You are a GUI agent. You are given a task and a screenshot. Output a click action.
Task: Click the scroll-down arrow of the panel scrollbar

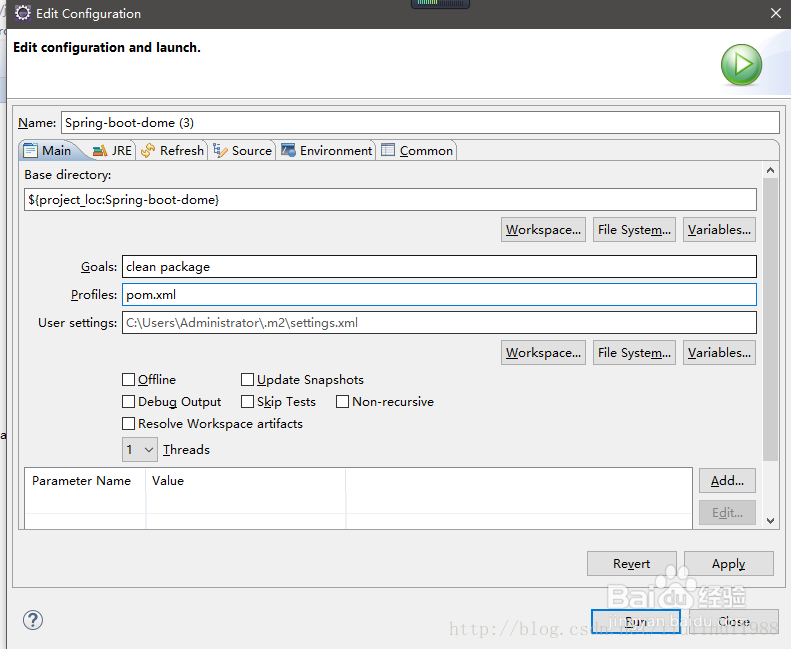[770, 521]
